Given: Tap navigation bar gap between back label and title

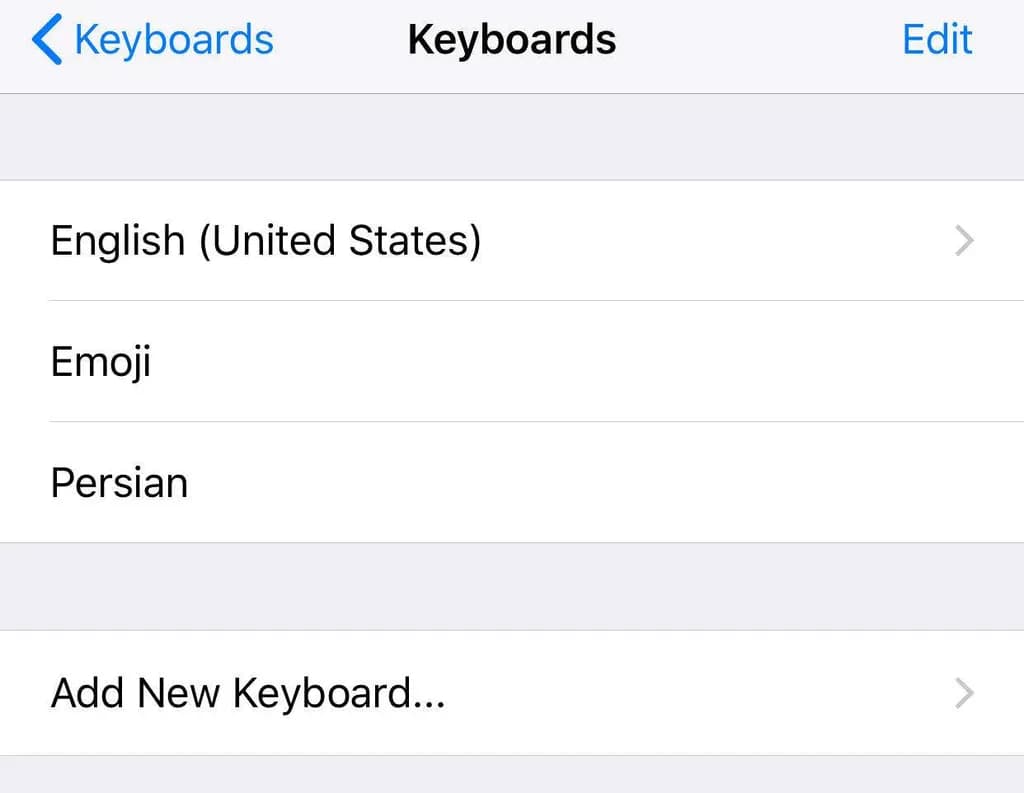Looking at the screenshot, I should coord(340,41).
